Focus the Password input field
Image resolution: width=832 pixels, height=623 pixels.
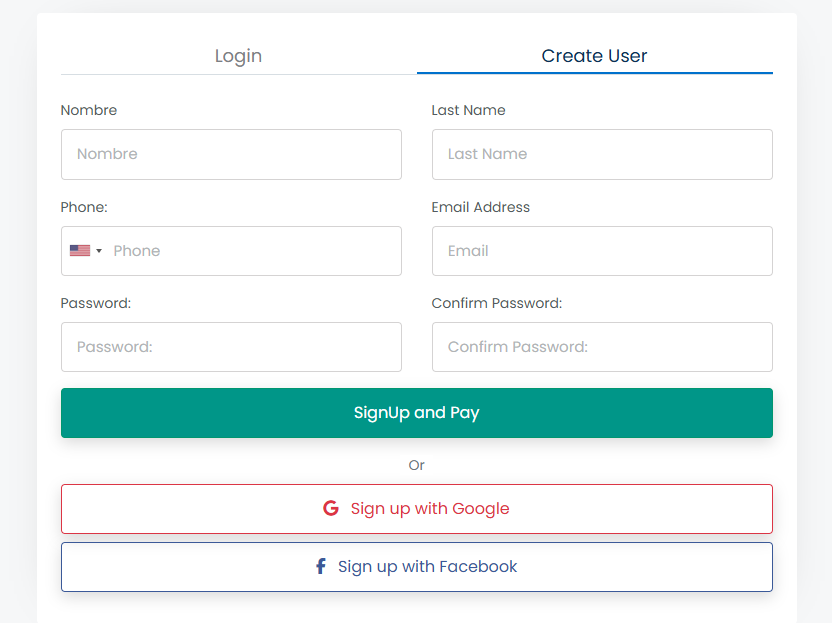(231, 347)
